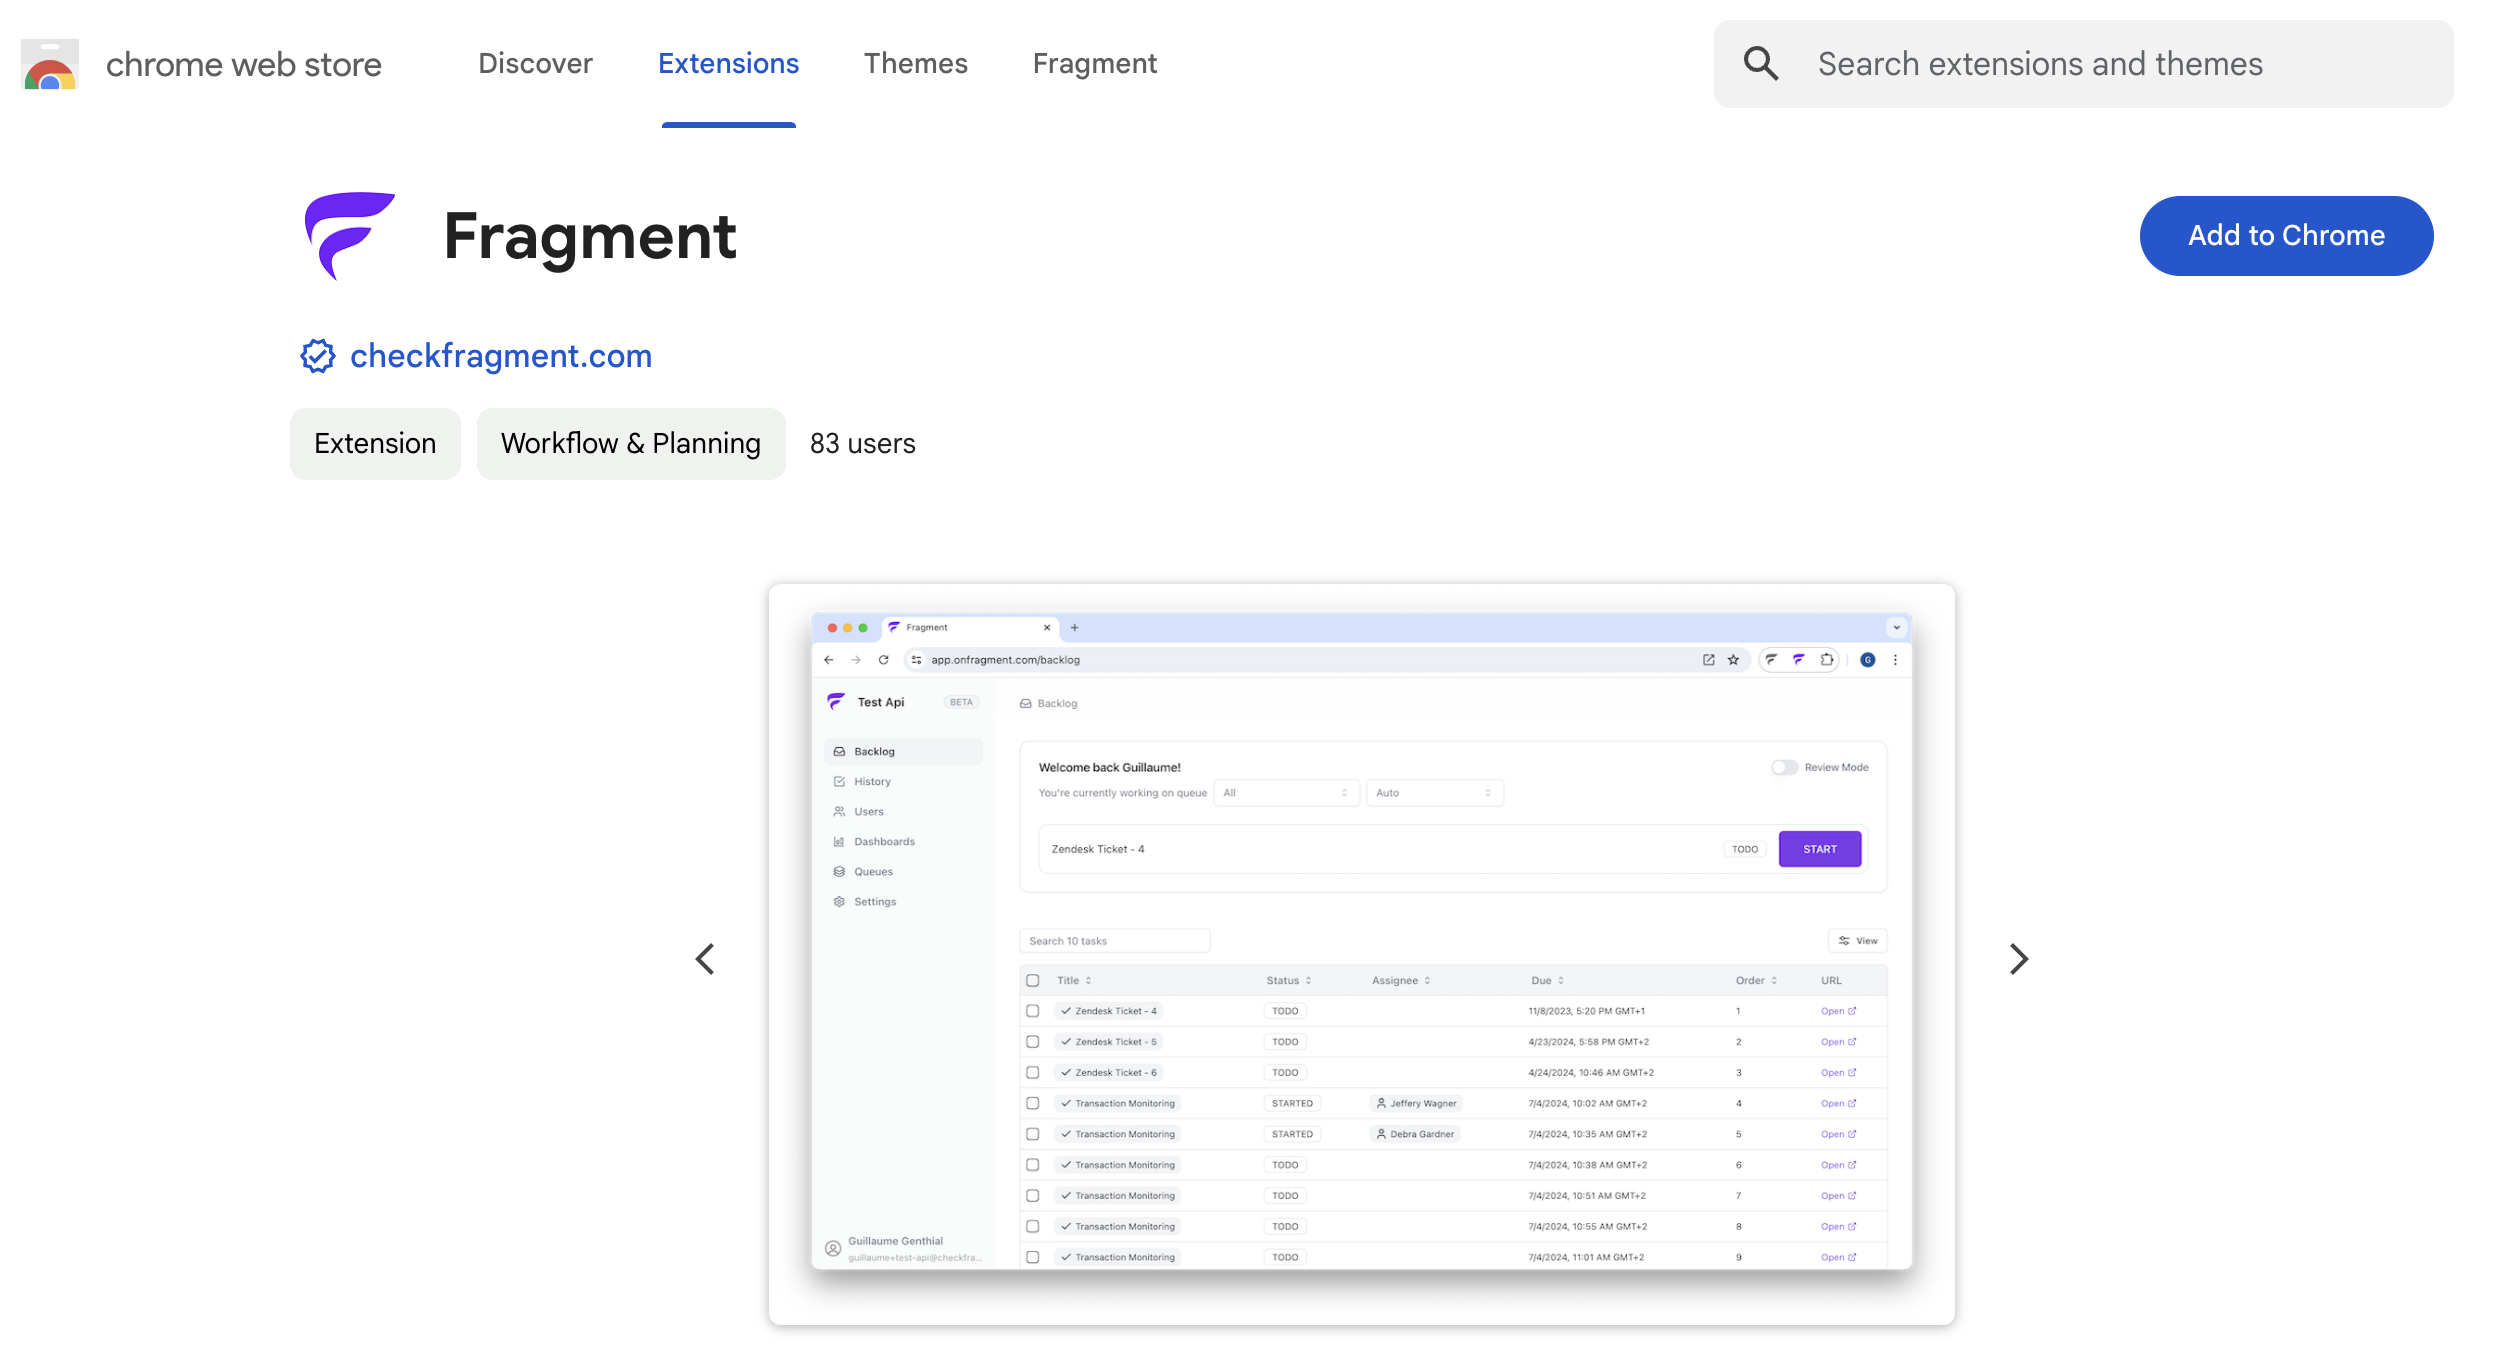Sort by Assignee column in preview
2502x1348 pixels.
point(1401,981)
